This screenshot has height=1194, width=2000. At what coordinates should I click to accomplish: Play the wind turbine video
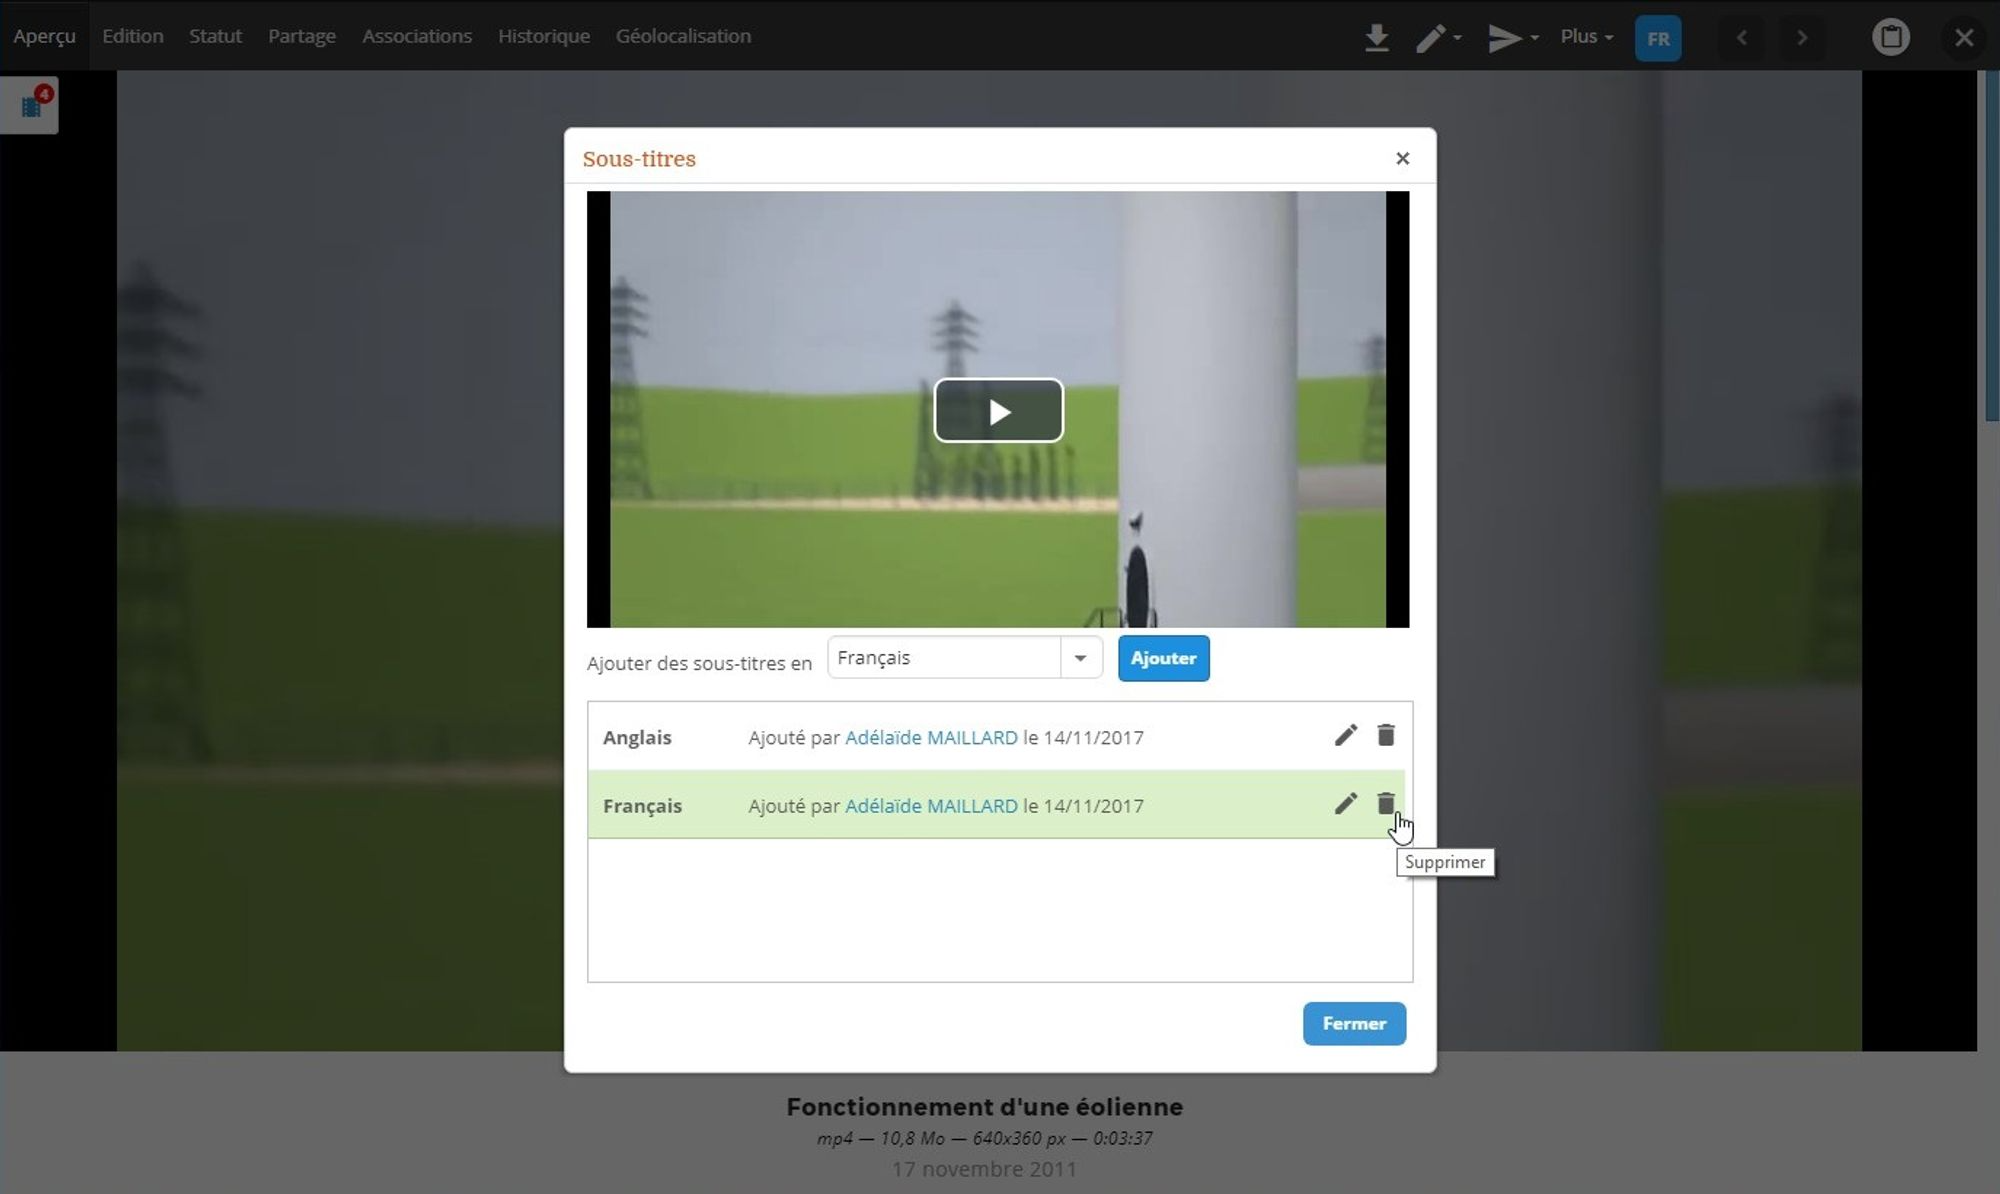point(998,411)
